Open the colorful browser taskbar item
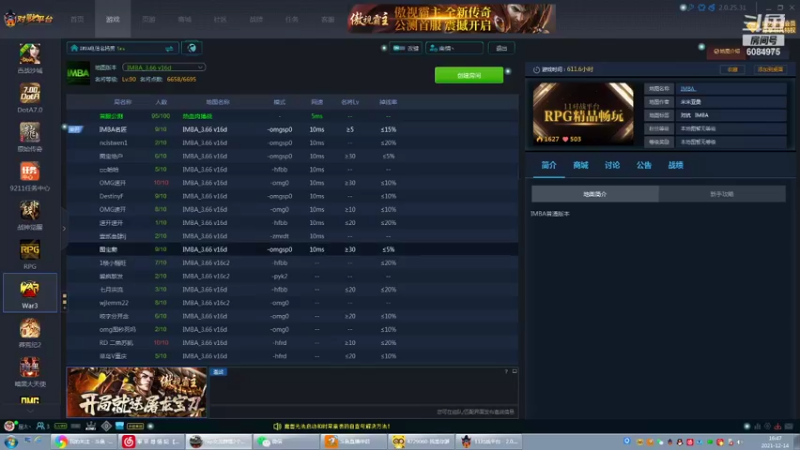This screenshot has width=800, height=450. pos(83,442)
